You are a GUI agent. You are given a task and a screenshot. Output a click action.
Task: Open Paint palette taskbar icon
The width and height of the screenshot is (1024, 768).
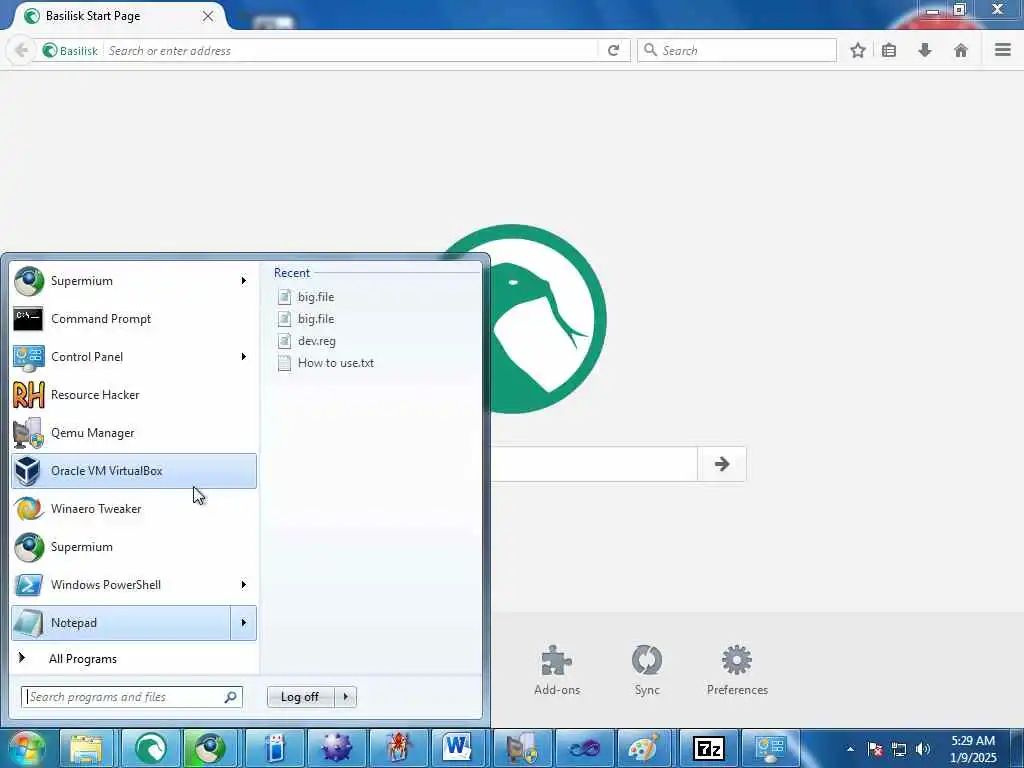[645, 748]
